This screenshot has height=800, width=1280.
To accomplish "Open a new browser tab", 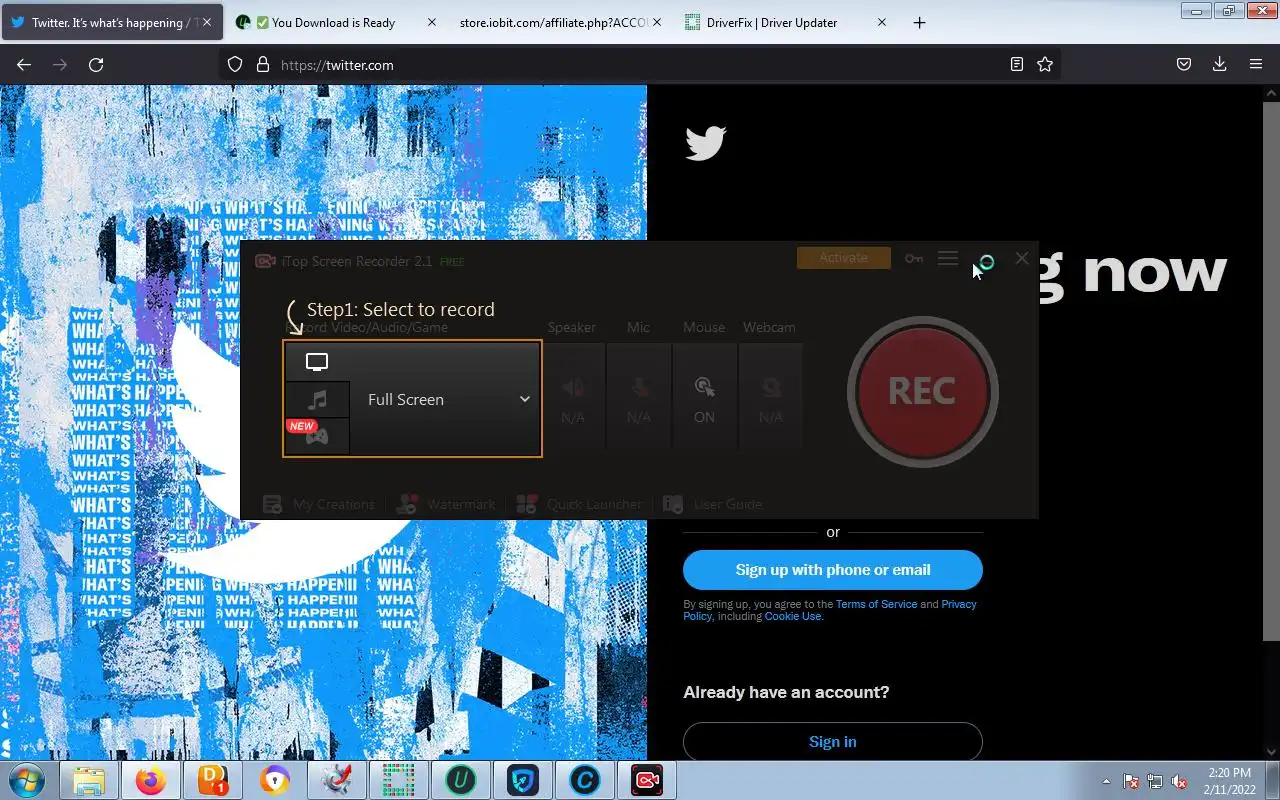I will [x=919, y=22].
